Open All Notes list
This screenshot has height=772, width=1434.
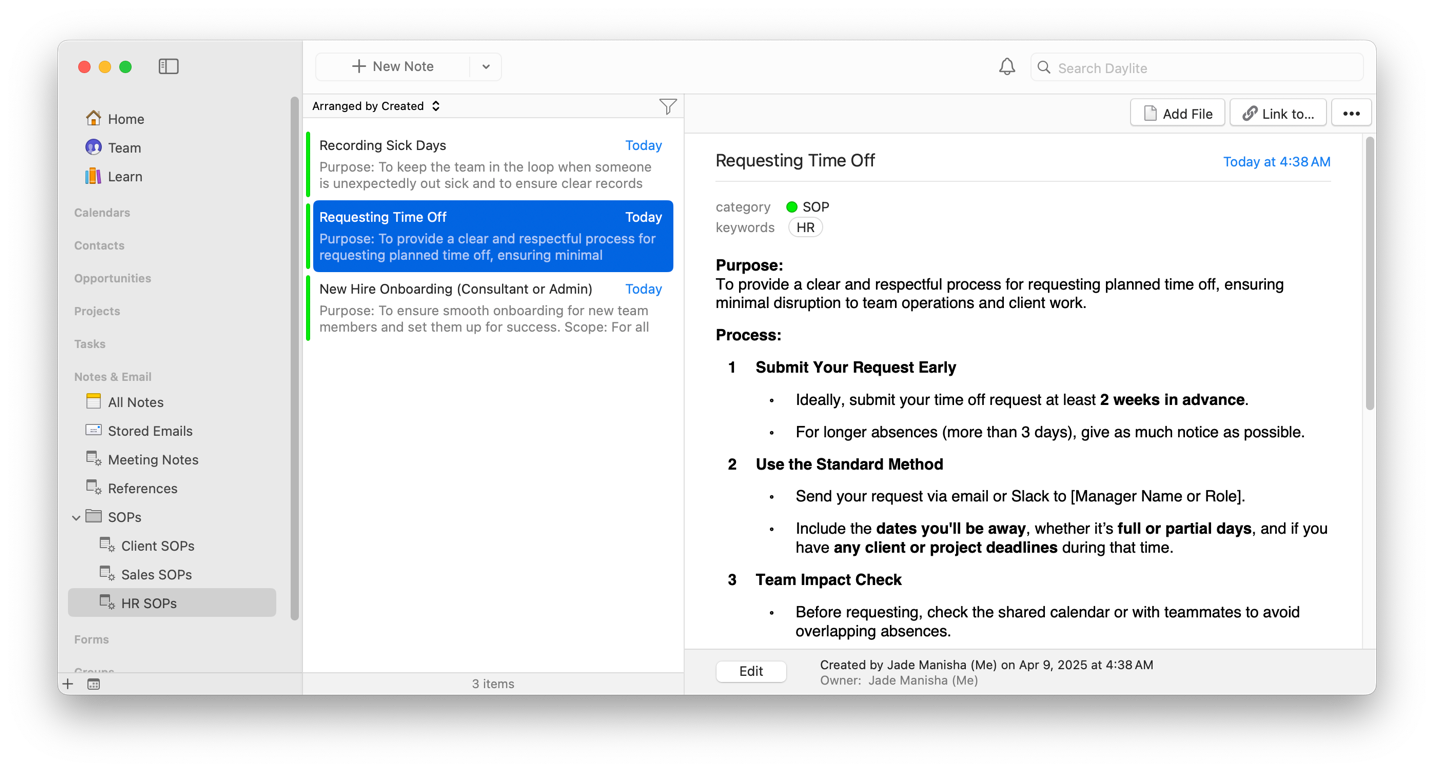point(135,402)
